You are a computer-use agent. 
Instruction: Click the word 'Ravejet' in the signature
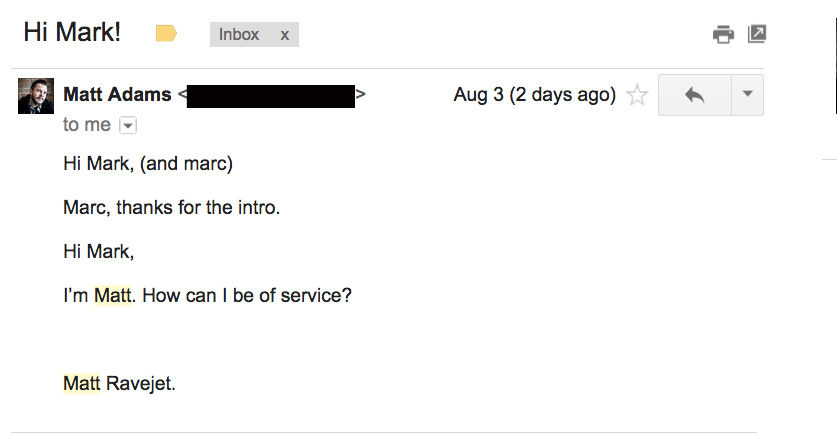(x=138, y=383)
